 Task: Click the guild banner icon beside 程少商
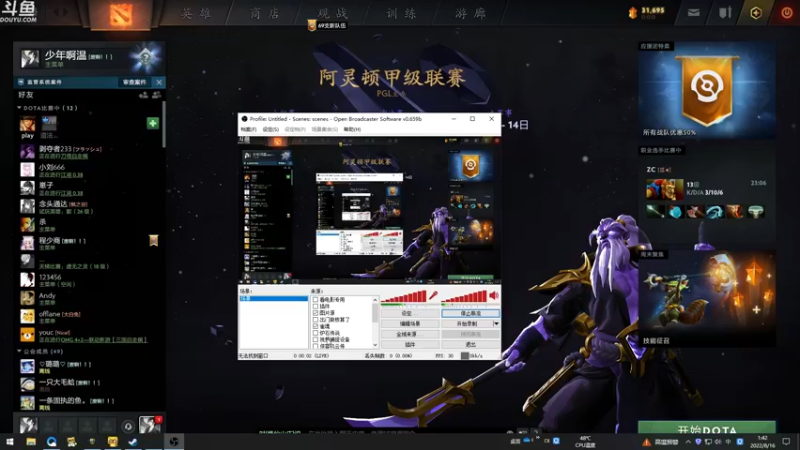(153, 240)
